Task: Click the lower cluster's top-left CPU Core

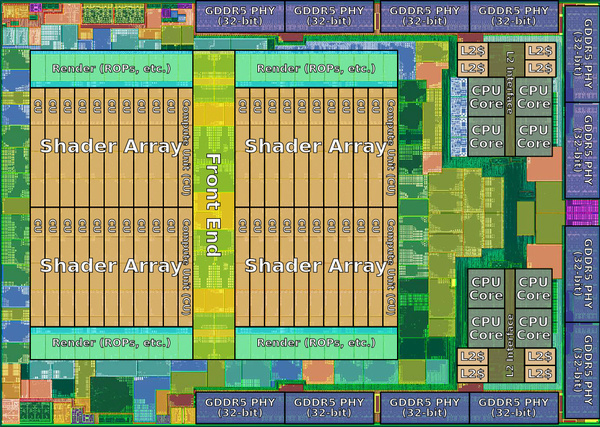Action: (486, 288)
